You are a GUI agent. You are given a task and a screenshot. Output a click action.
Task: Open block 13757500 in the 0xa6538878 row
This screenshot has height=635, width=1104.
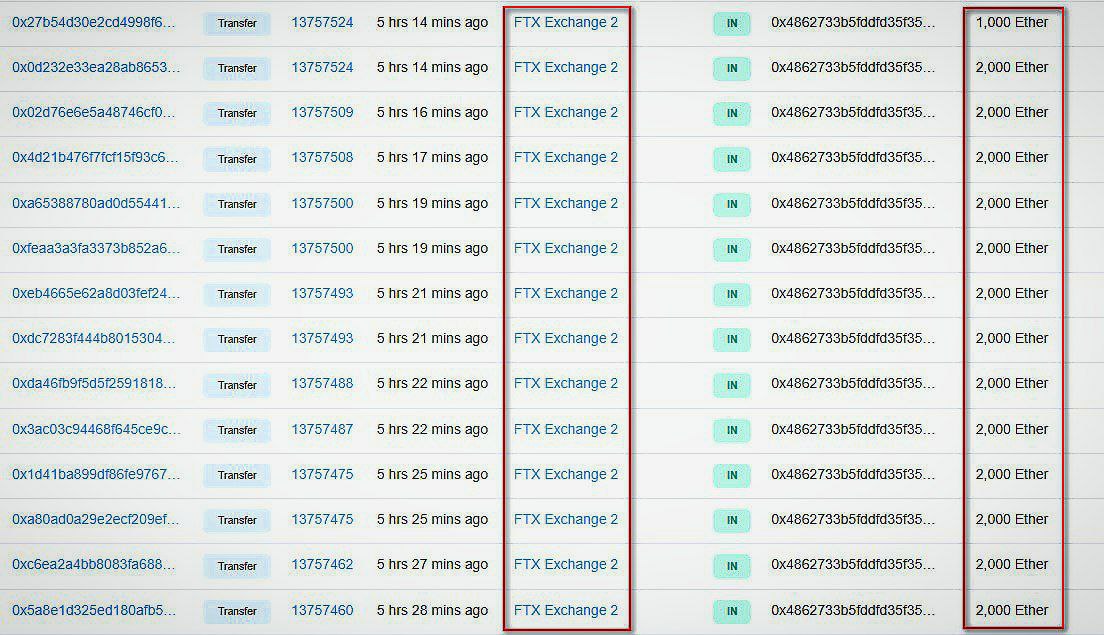point(322,203)
